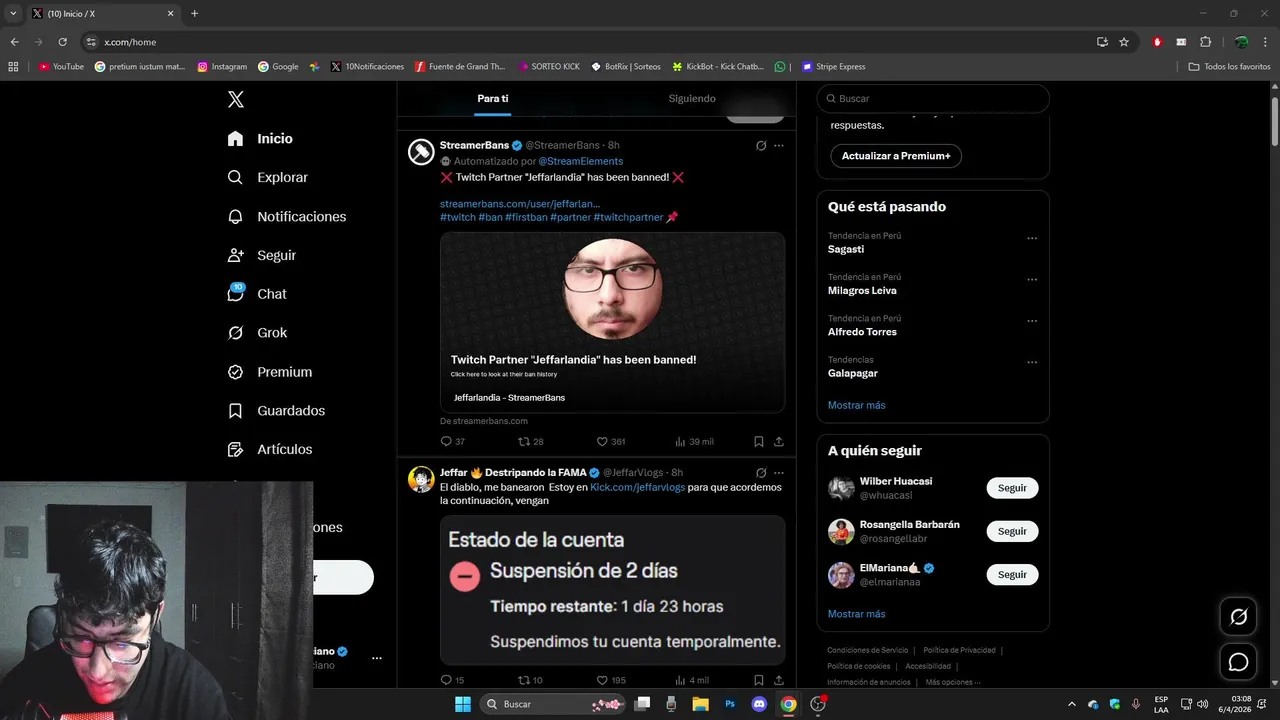Open Instagram bookmark in bookmarks bar
This screenshot has width=1280, height=720.
pos(222,67)
